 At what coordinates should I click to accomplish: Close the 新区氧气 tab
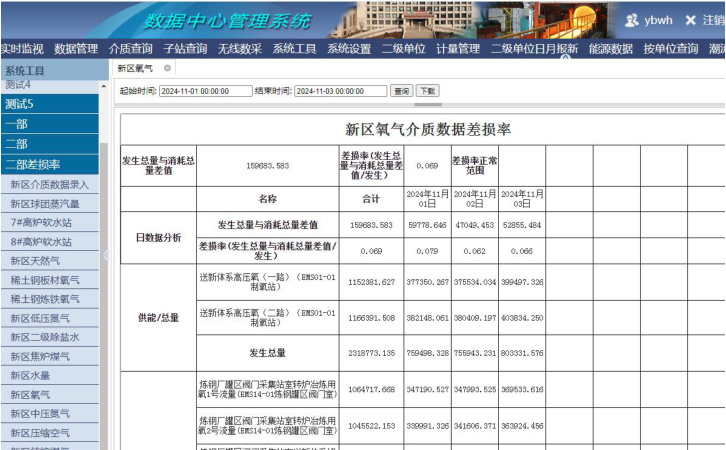point(168,68)
